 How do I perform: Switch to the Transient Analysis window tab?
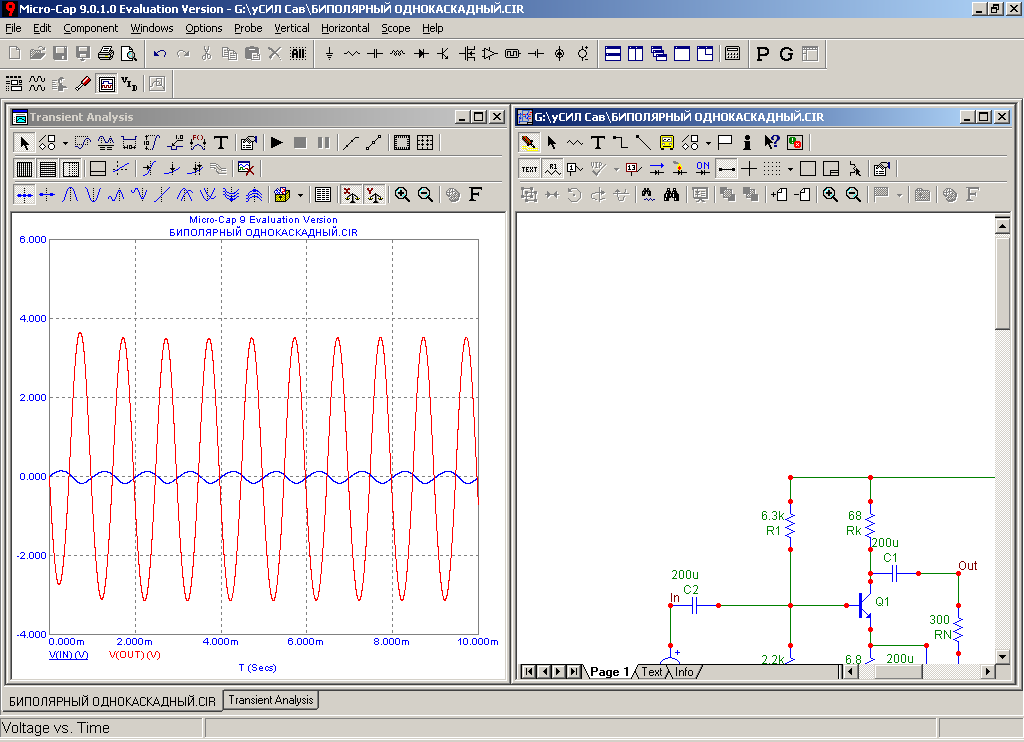pyautogui.click(x=271, y=700)
